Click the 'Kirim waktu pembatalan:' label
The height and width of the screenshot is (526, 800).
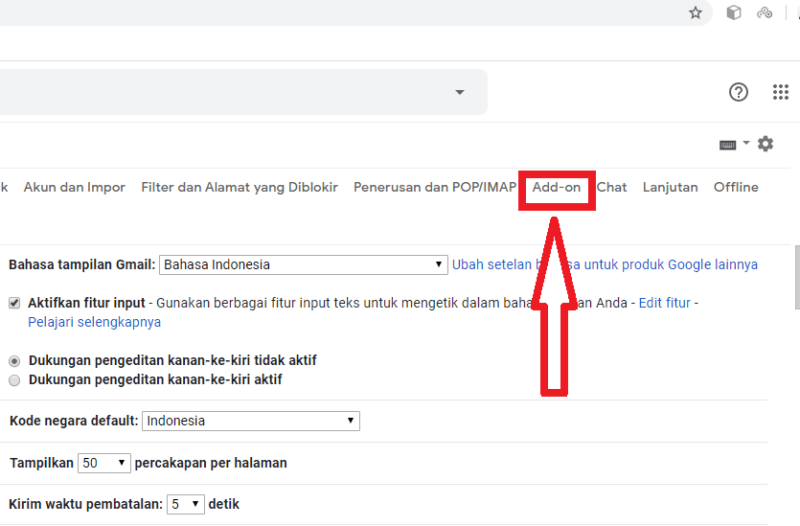tap(86, 505)
